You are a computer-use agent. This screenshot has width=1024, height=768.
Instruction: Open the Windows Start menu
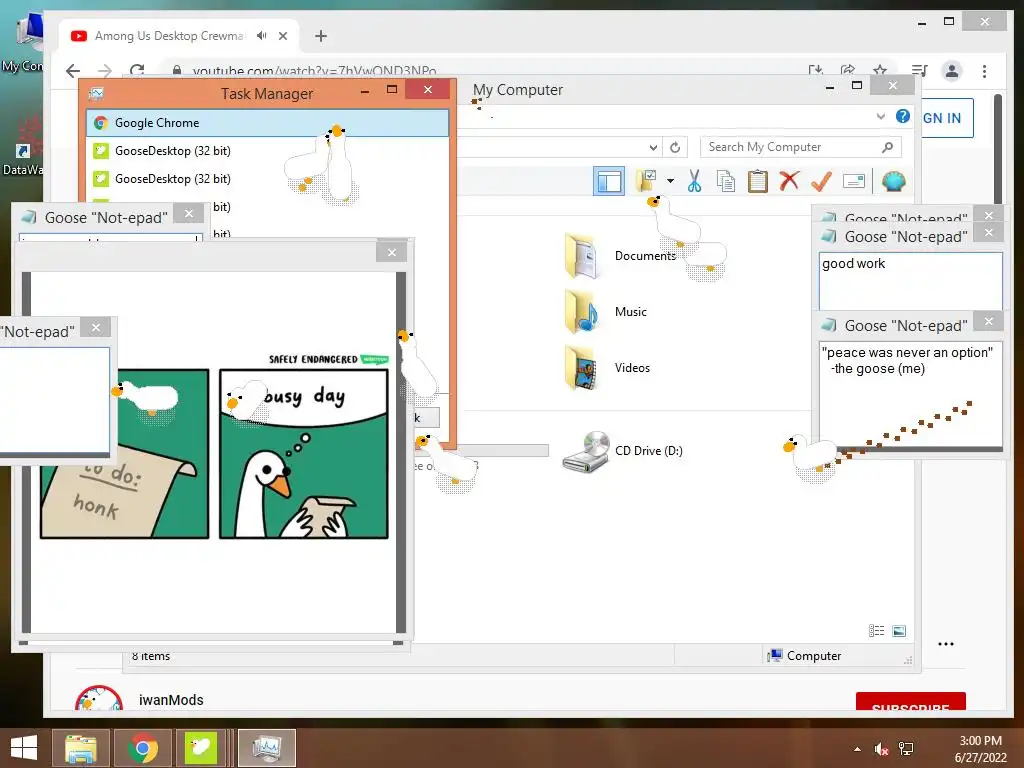click(x=24, y=748)
